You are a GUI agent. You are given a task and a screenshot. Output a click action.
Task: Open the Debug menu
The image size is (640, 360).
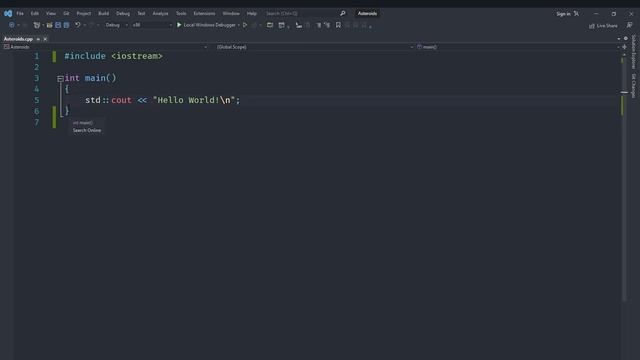(123, 13)
